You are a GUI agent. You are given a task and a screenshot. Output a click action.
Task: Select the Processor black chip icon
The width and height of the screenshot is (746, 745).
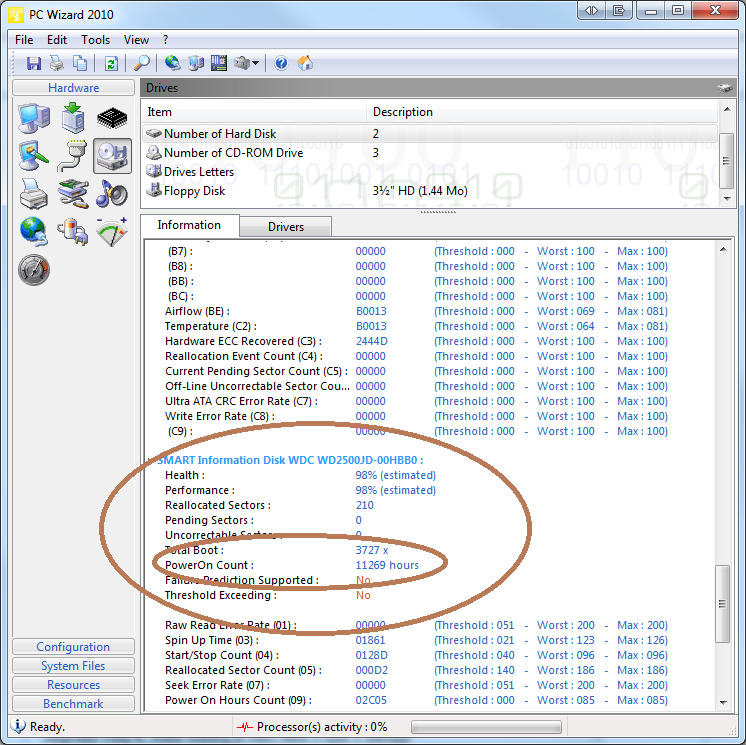(x=112, y=118)
